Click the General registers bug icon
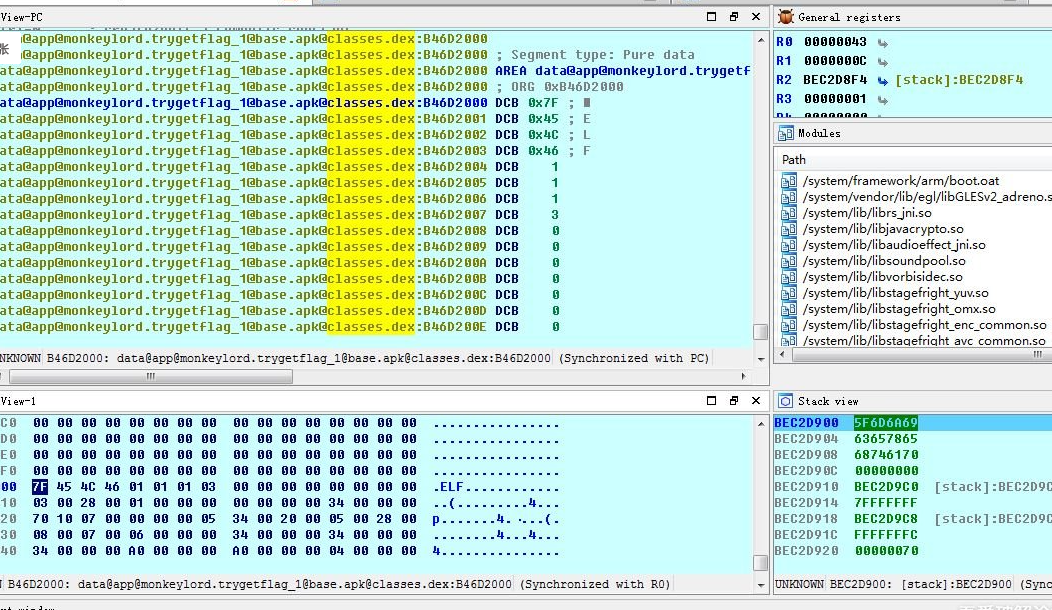The height and width of the screenshot is (610, 1052). tap(786, 17)
